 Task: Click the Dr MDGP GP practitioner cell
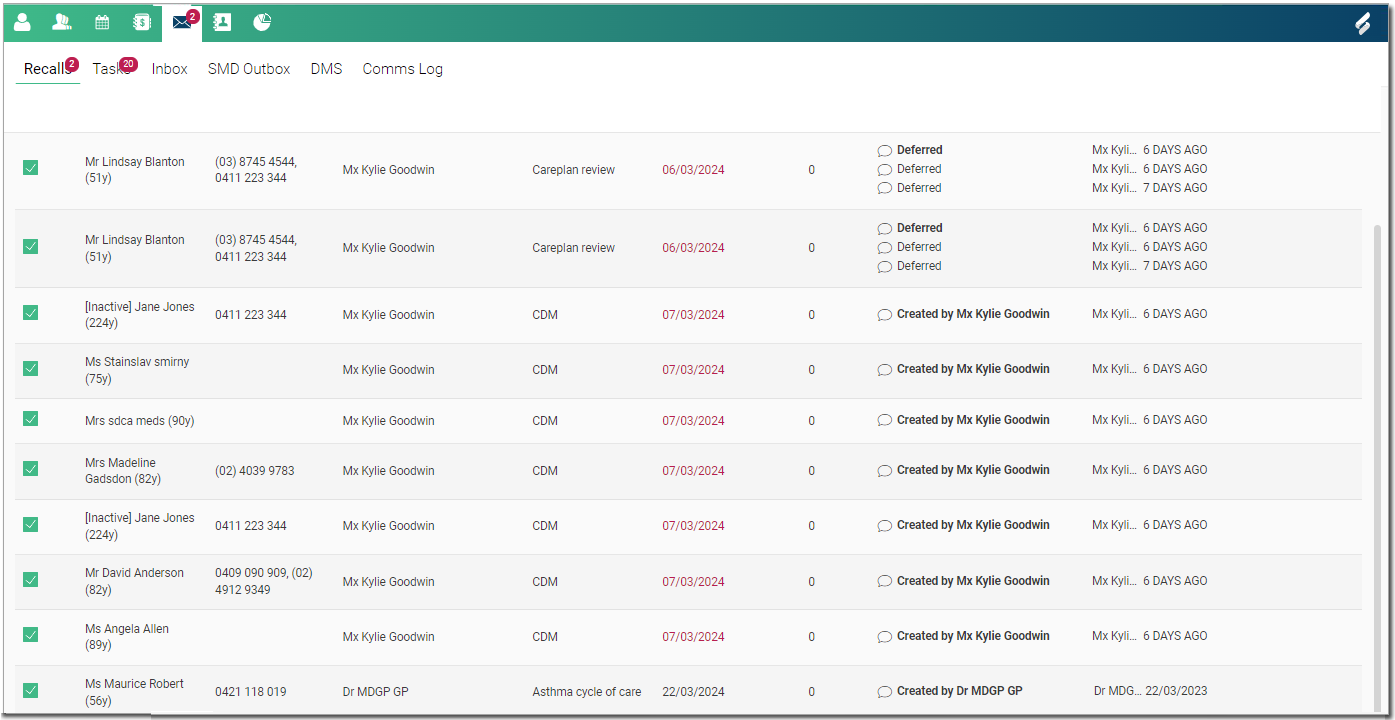pos(376,692)
